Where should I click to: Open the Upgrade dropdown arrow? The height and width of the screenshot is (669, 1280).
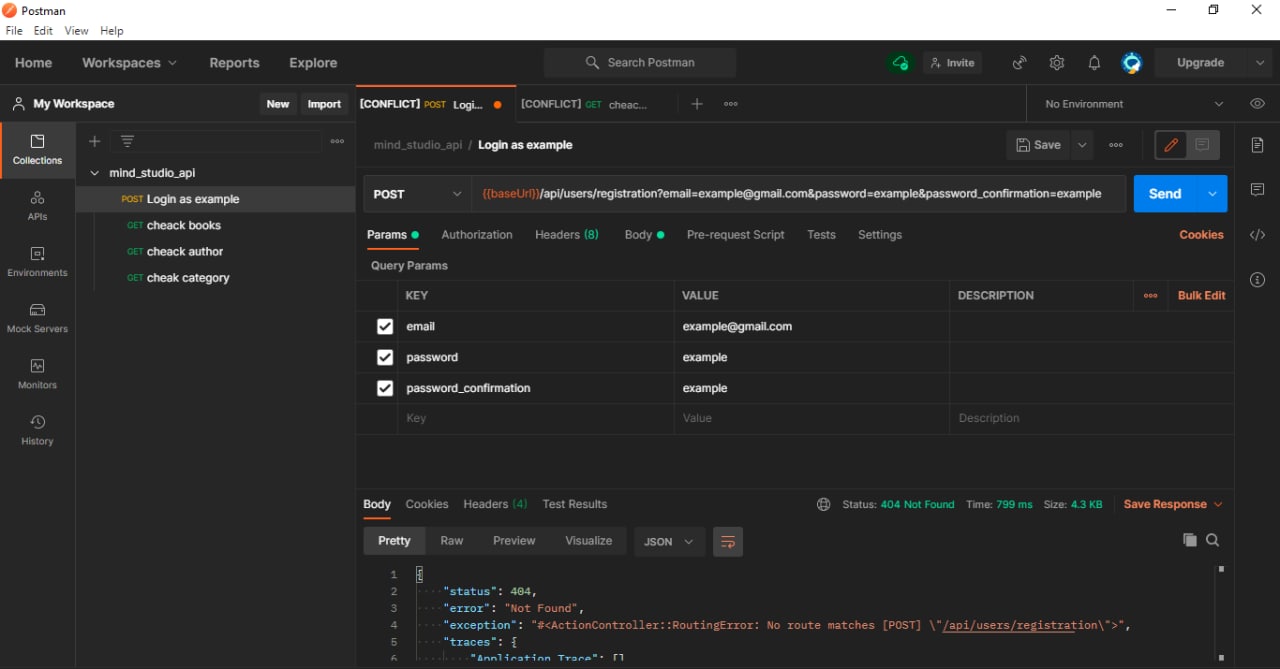point(1260,63)
